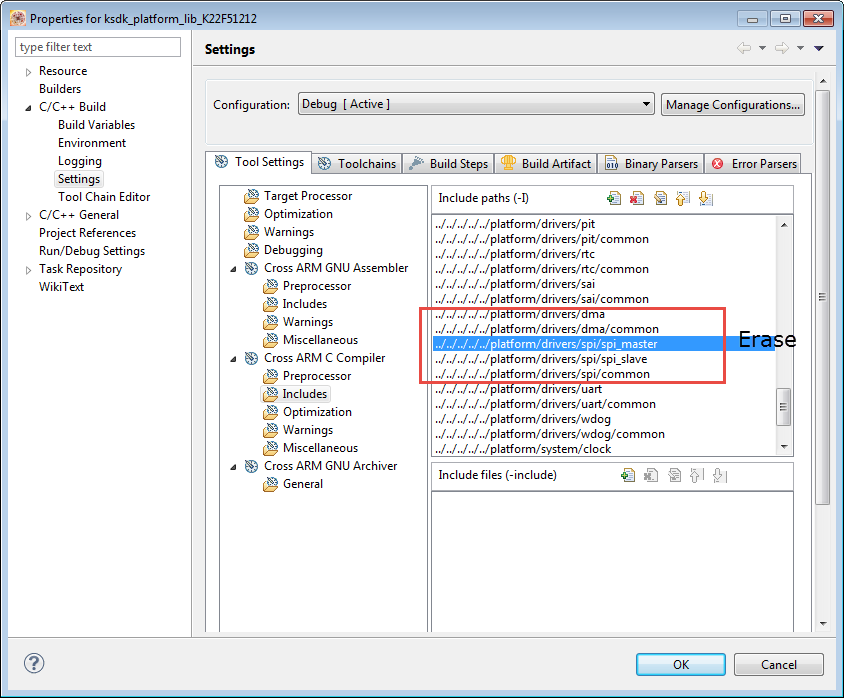
Task: Expand the Resource tree node
Action: [29, 72]
